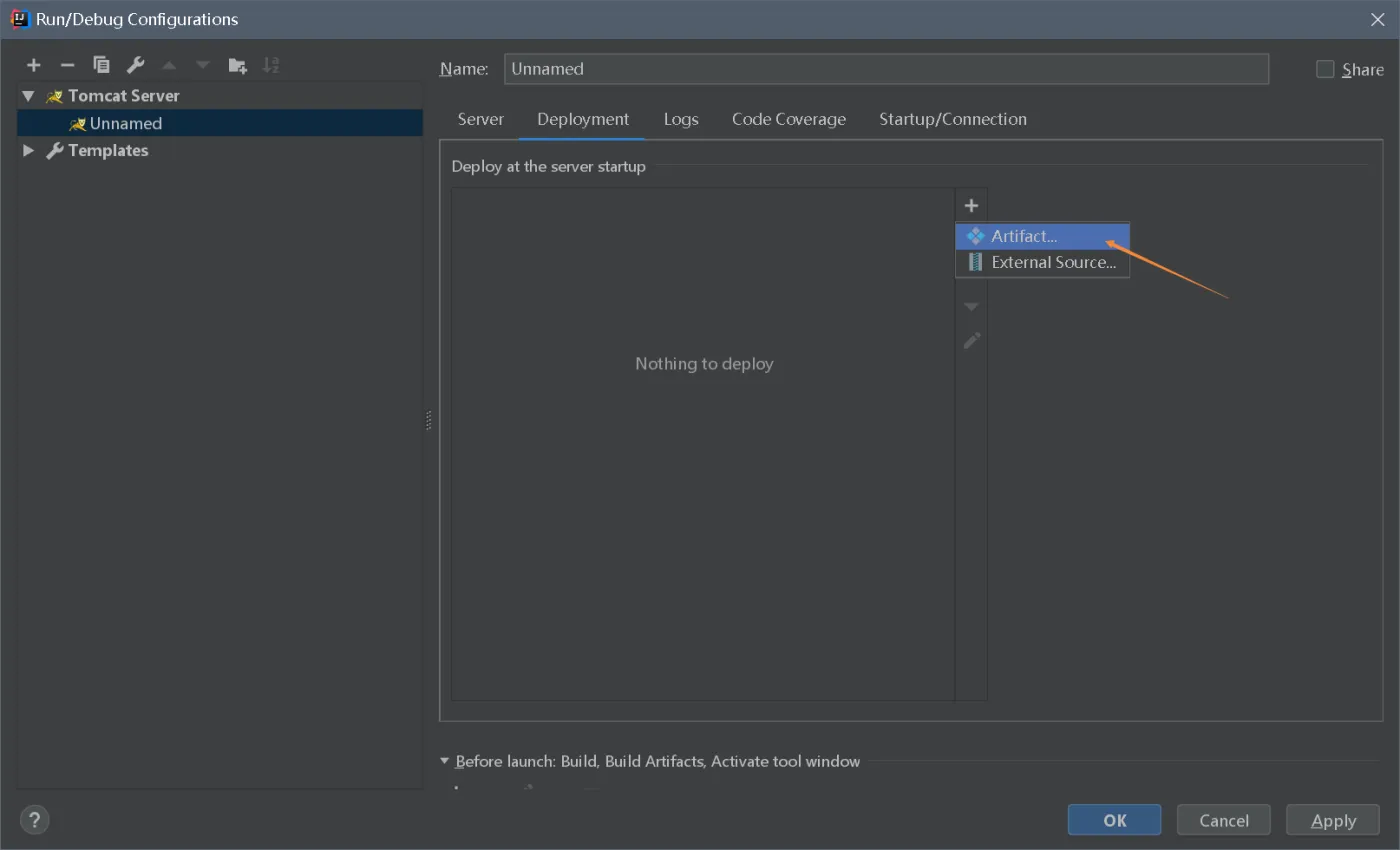1400x850 pixels.
Task: Remove selected configuration with minus icon
Action: 67,65
